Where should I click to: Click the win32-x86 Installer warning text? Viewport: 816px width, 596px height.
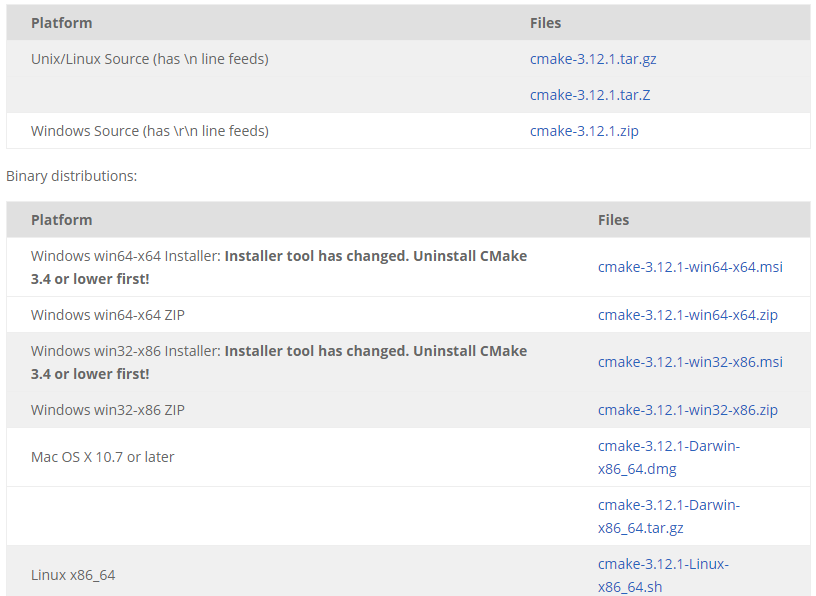375,351
